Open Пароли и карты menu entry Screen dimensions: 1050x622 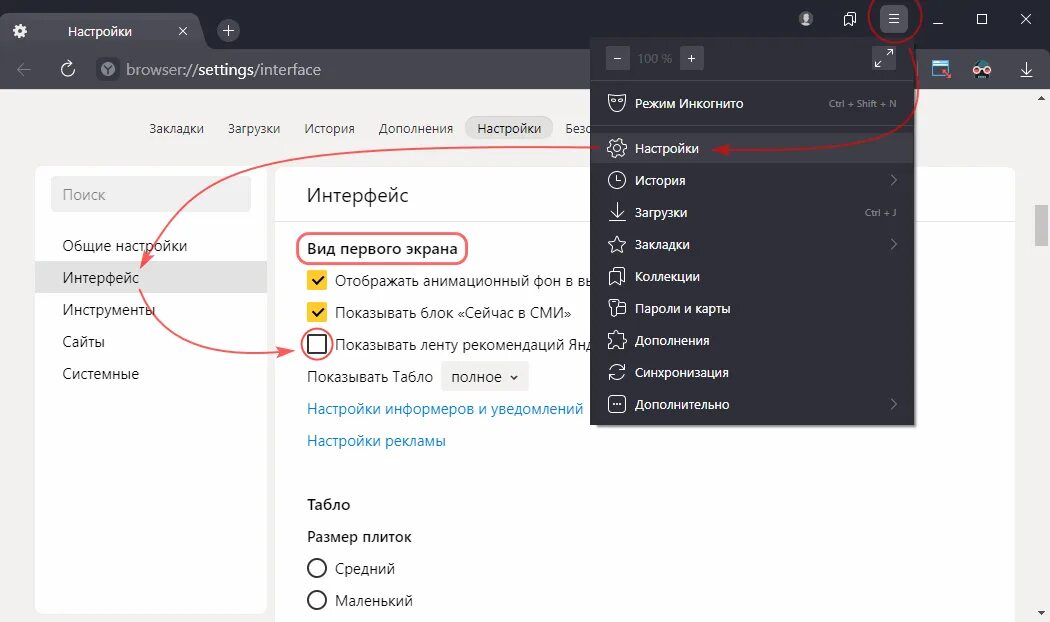[x=752, y=308]
